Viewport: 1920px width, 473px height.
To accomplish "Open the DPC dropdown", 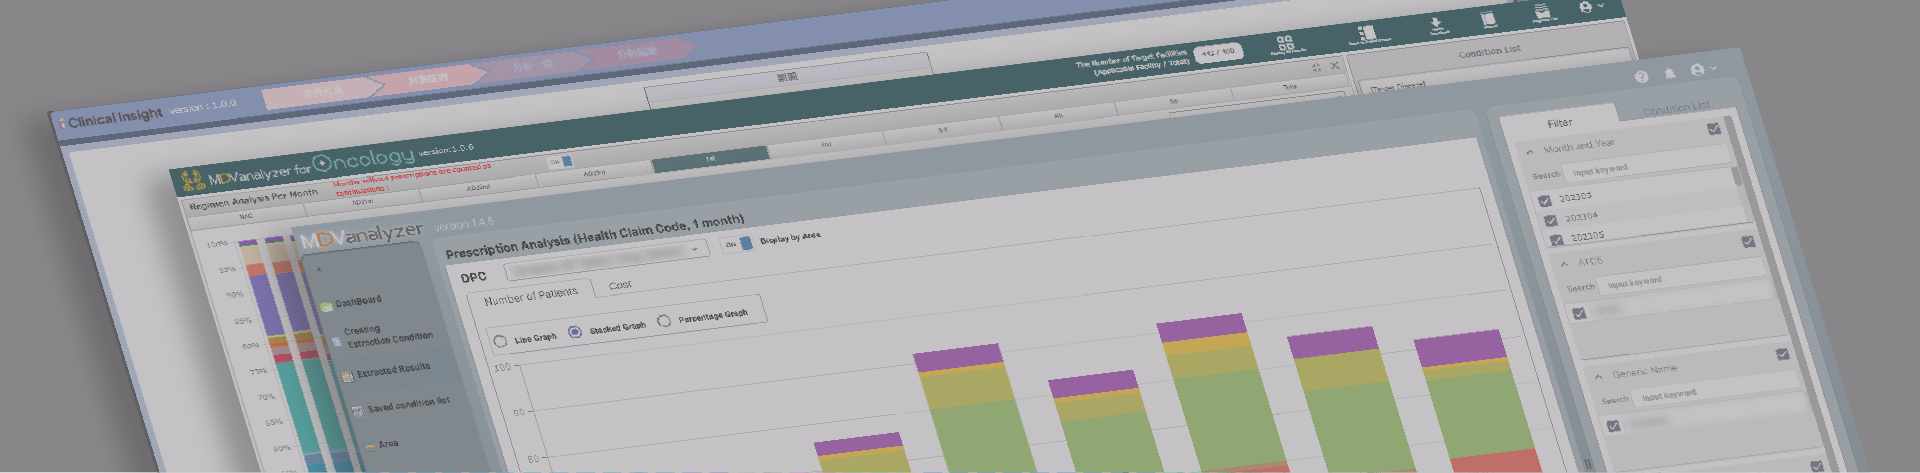I will point(607,261).
